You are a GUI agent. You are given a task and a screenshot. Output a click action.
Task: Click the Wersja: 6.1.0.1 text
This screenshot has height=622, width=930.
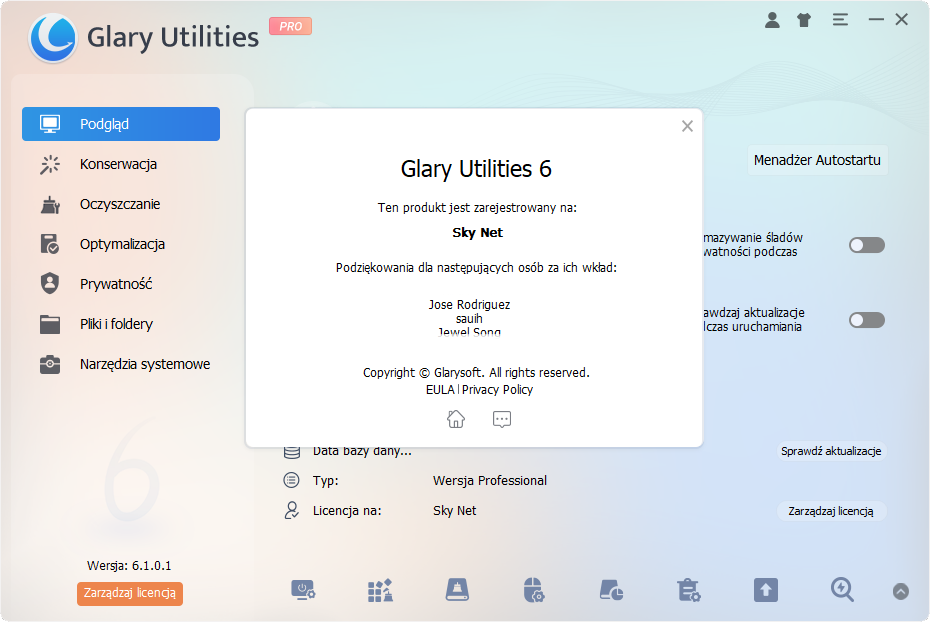129,566
